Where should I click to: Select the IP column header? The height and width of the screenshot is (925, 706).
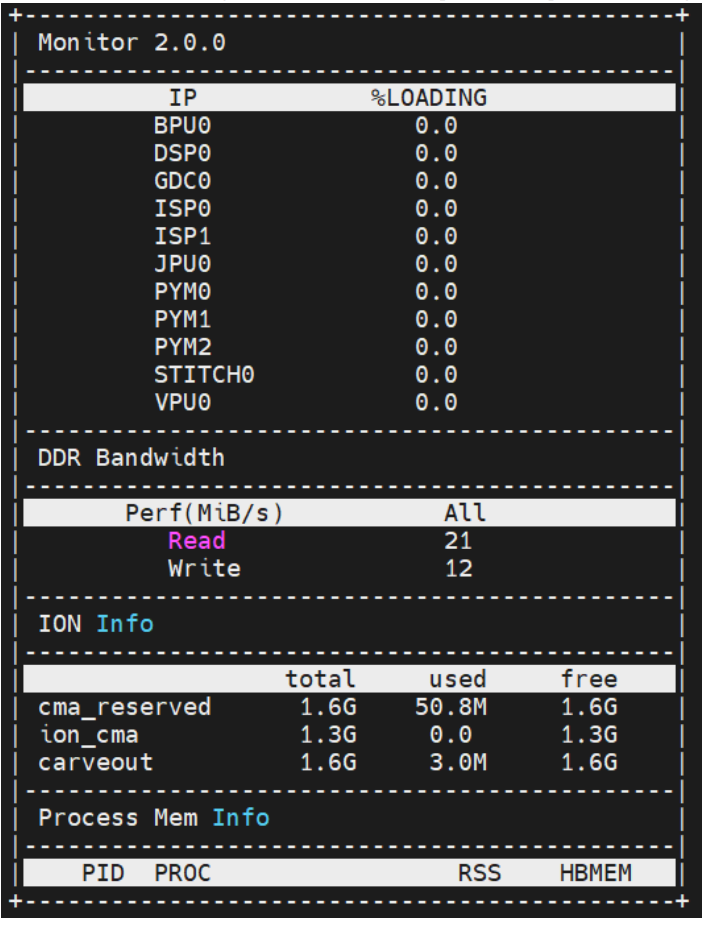click(x=183, y=98)
